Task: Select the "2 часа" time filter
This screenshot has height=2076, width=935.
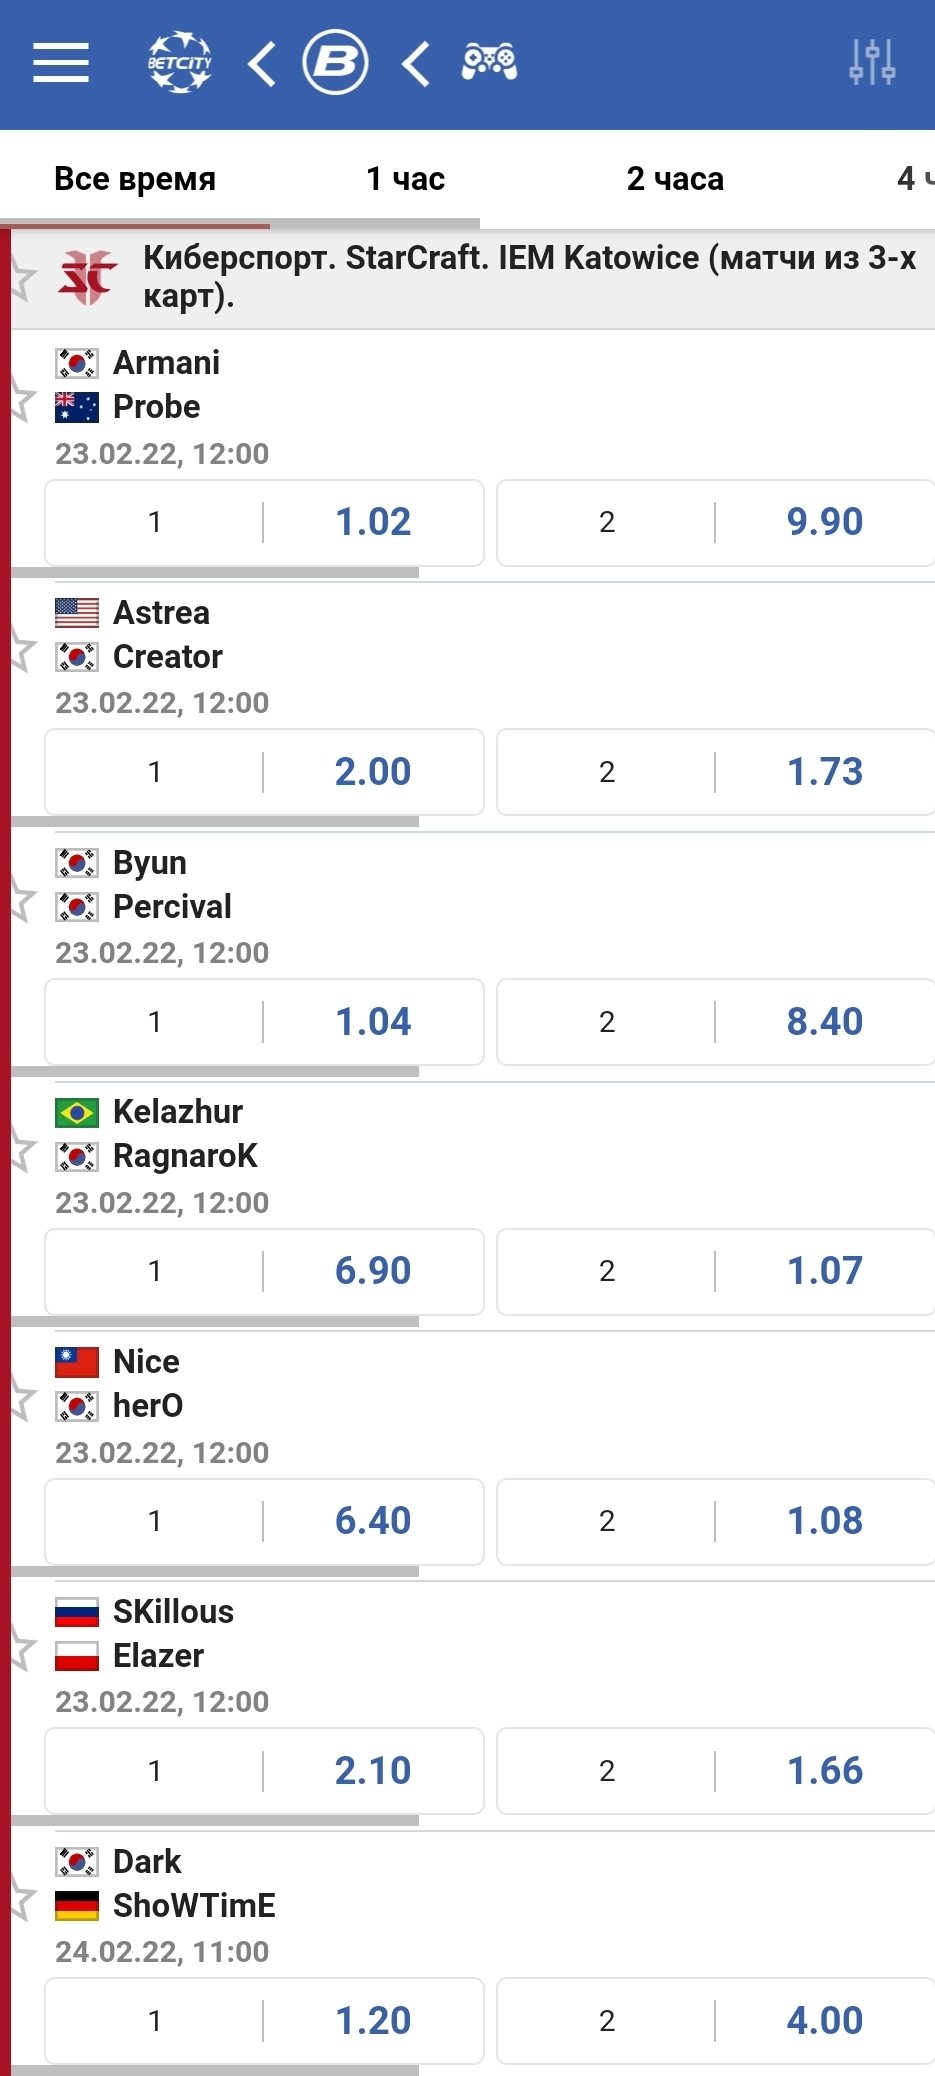Action: coord(675,179)
